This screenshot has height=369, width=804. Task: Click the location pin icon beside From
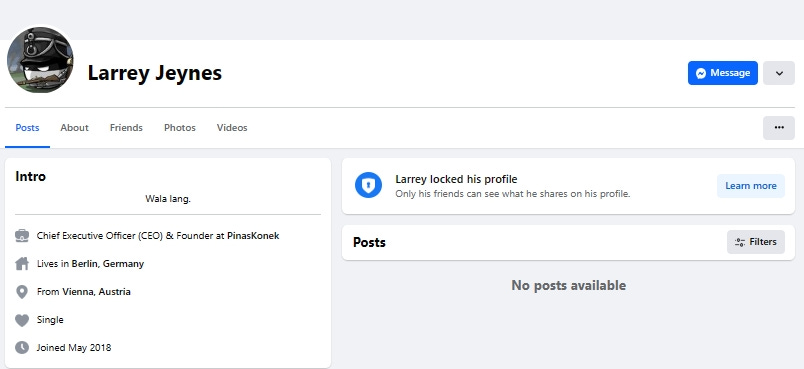(22, 292)
